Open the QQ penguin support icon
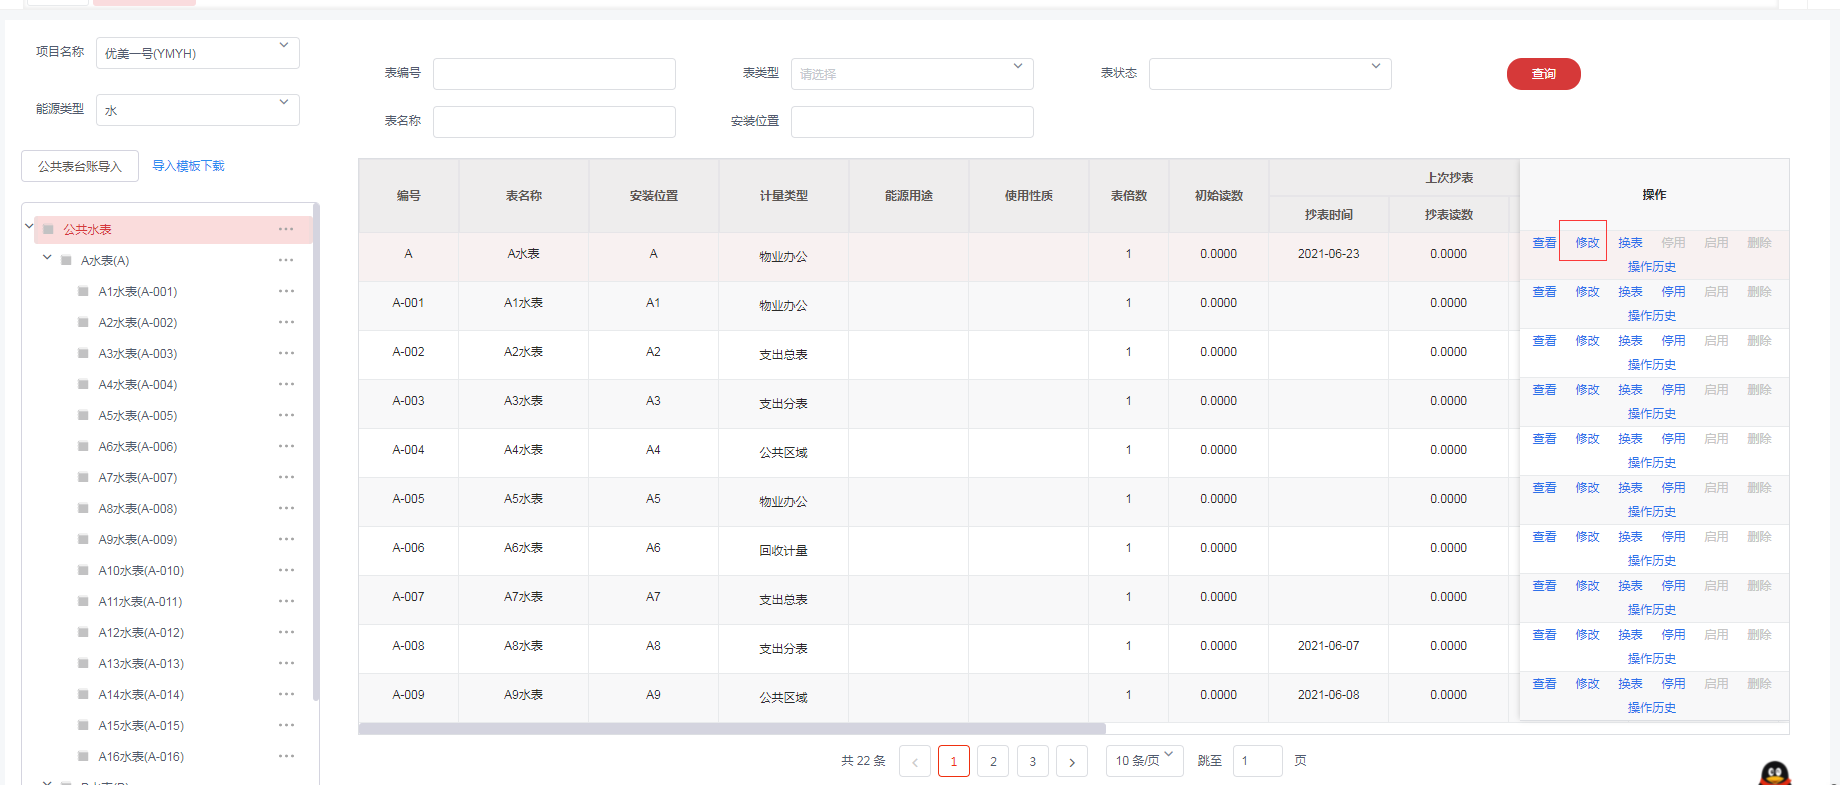The height and width of the screenshot is (785, 1840). (x=1774, y=774)
